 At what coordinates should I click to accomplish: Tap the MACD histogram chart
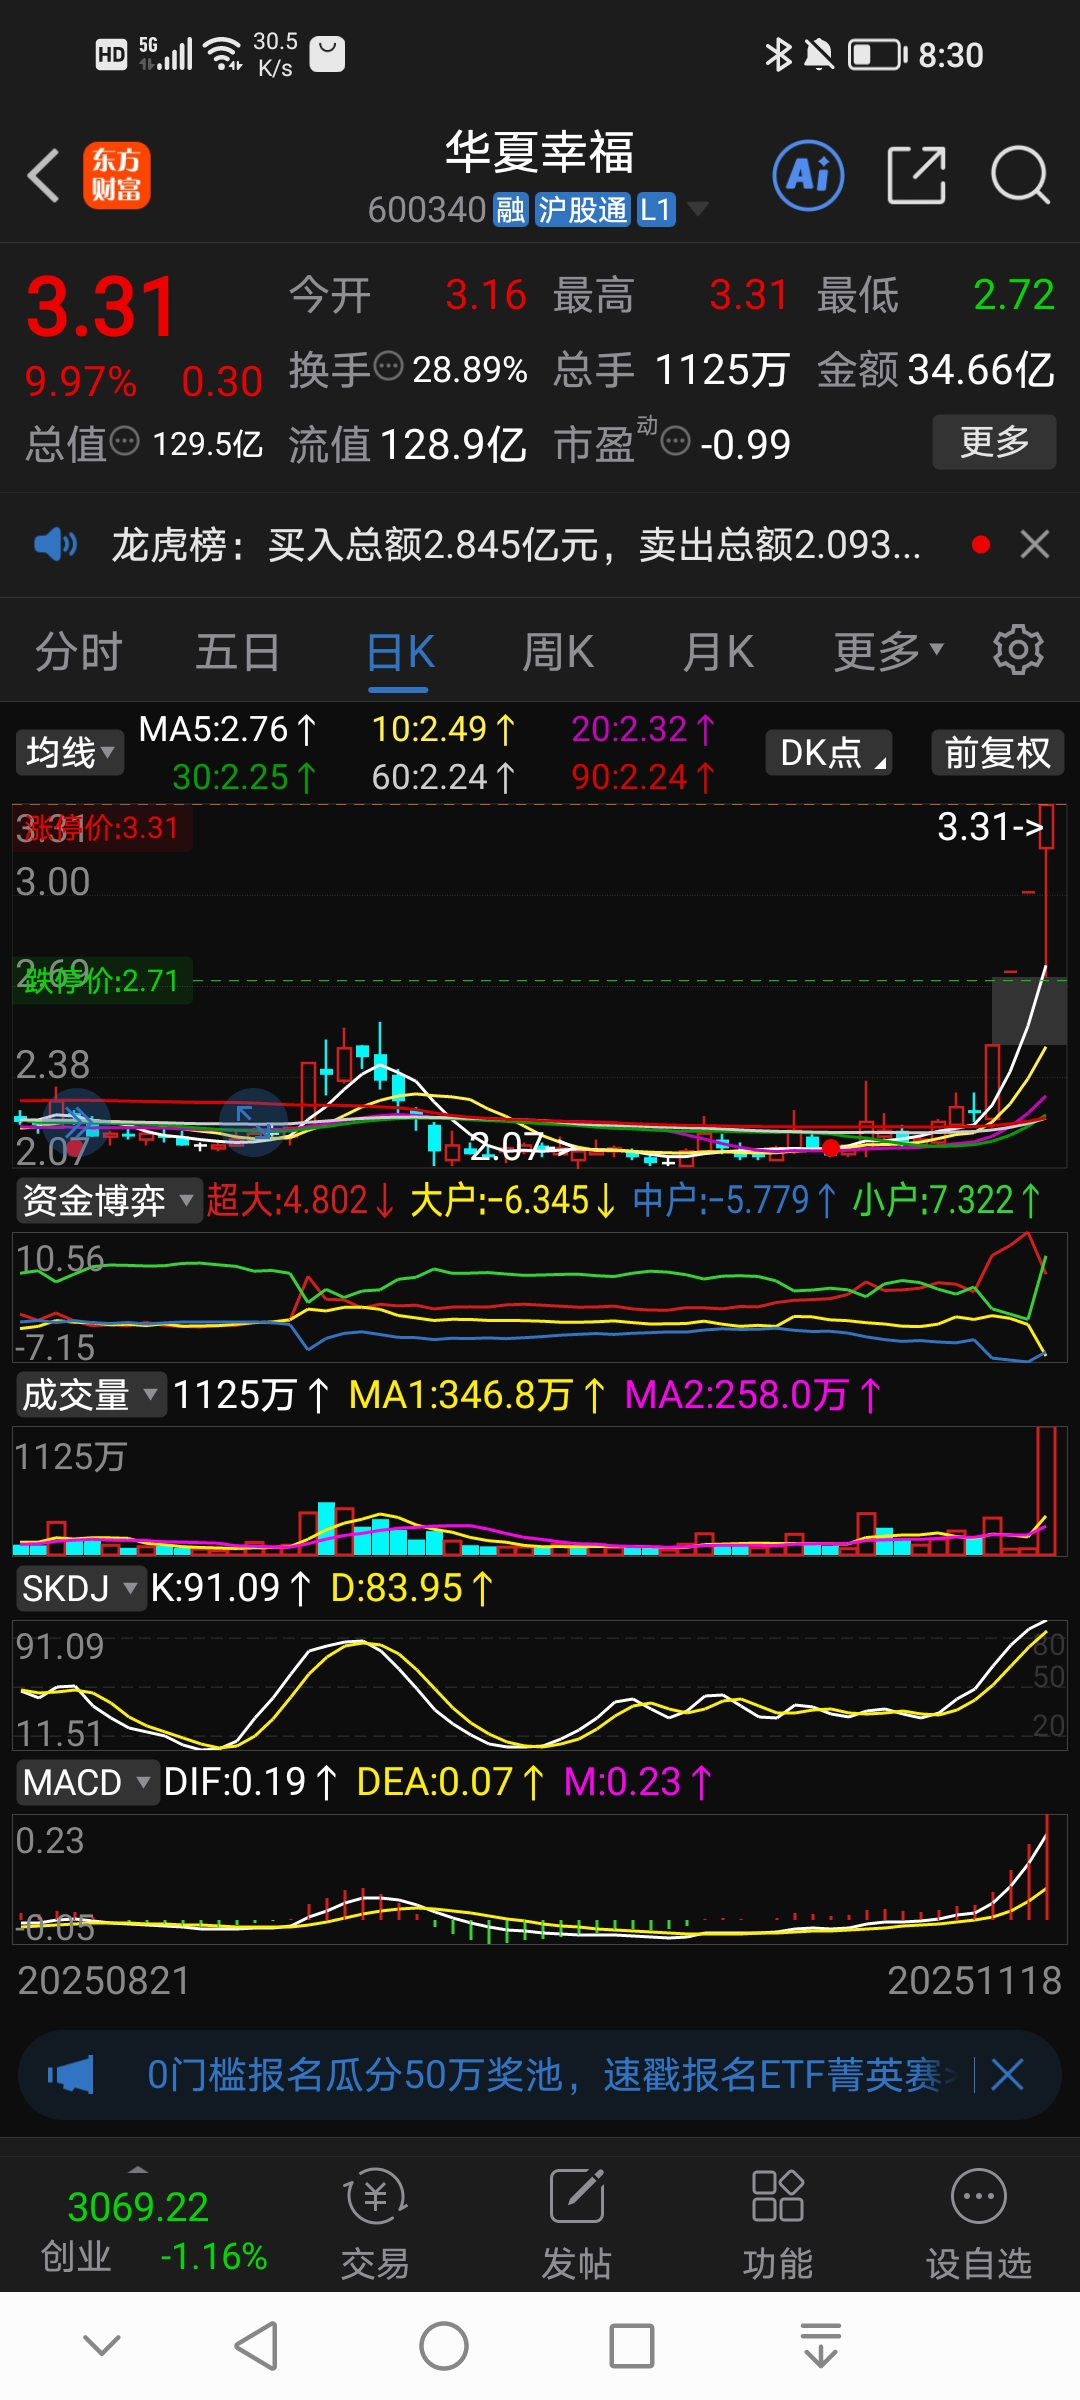(x=540, y=1878)
